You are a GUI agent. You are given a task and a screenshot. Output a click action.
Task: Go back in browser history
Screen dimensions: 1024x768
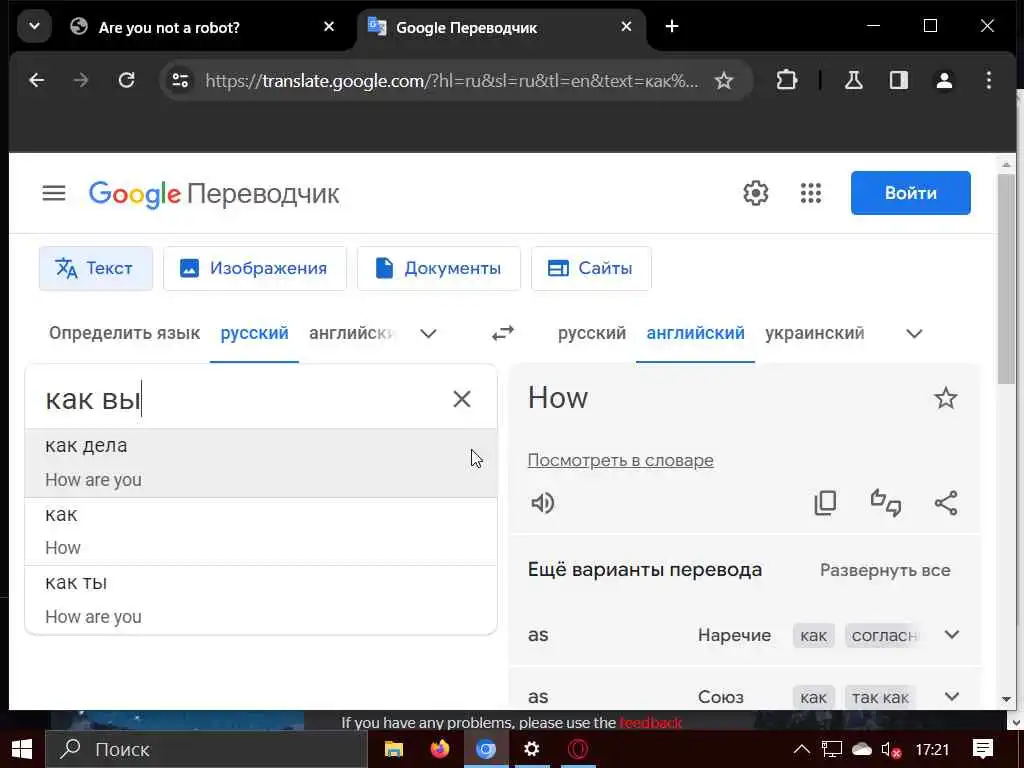[x=37, y=80]
